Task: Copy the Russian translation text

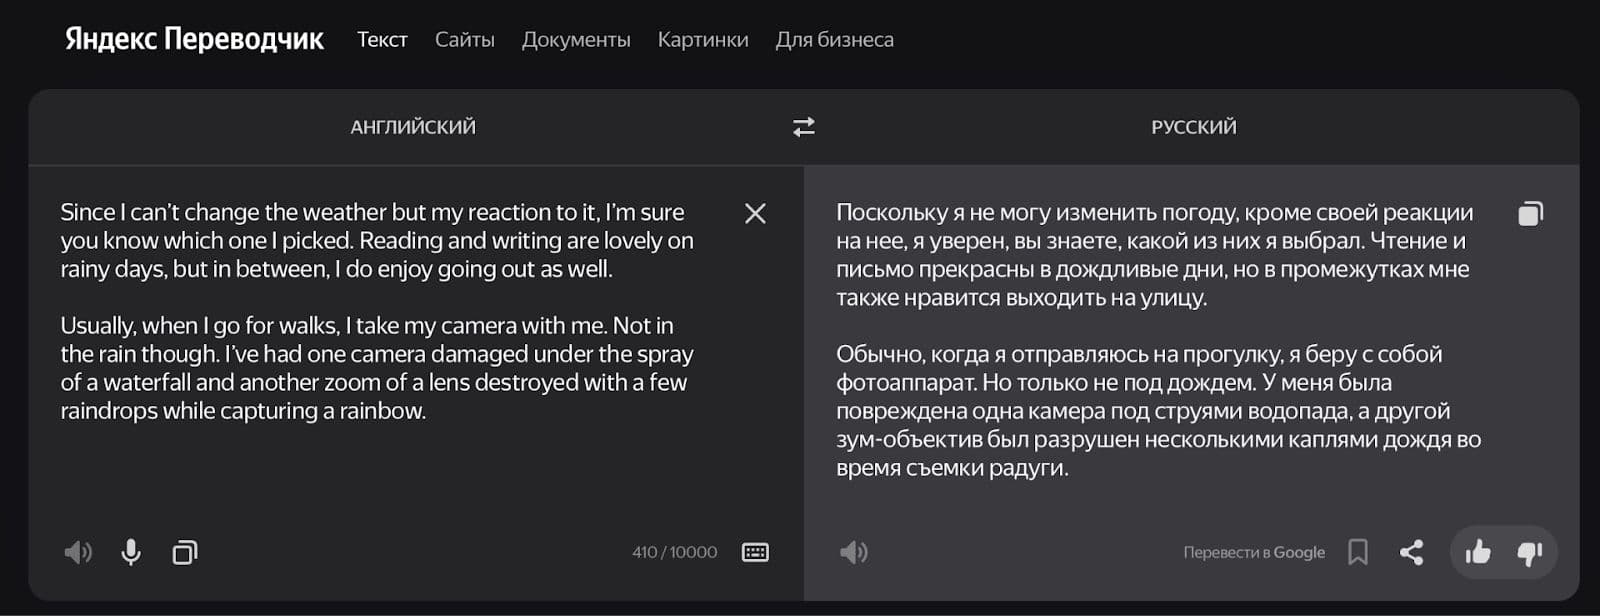Action: pyautogui.click(x=1530, y=213)
